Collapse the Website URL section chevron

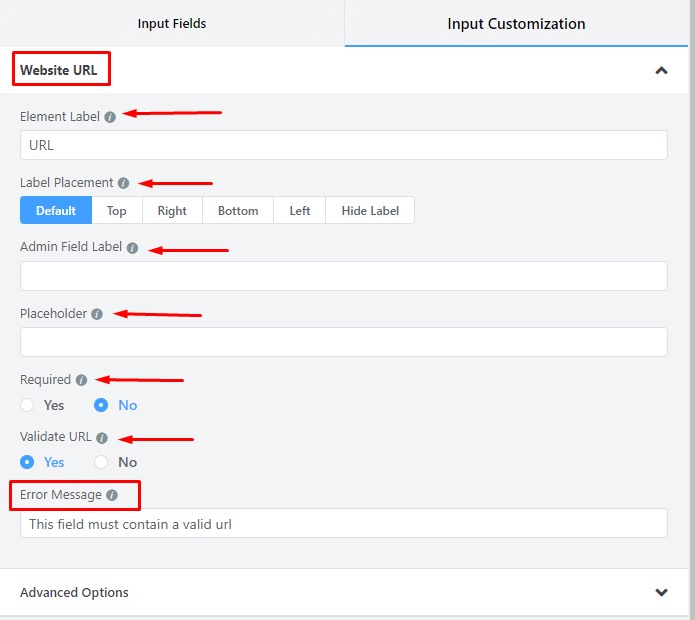coord(660,71)
